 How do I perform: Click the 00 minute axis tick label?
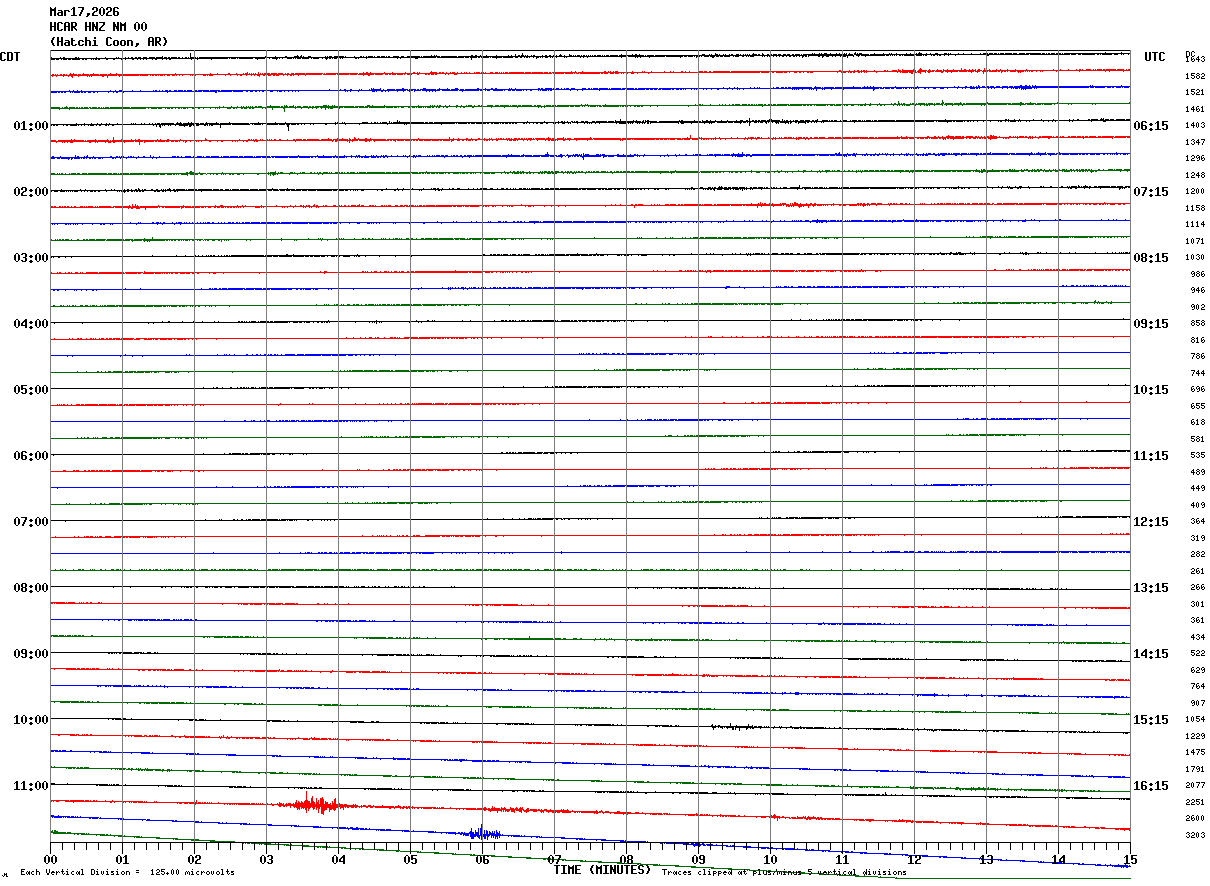50,860
